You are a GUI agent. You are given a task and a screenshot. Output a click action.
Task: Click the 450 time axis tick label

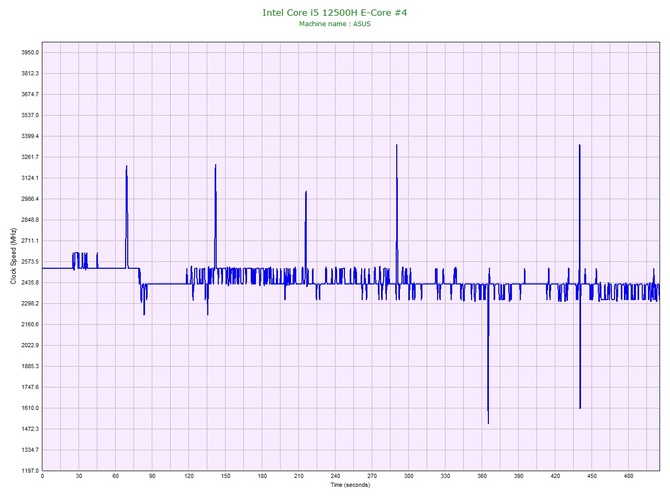[x=592, y=476]
